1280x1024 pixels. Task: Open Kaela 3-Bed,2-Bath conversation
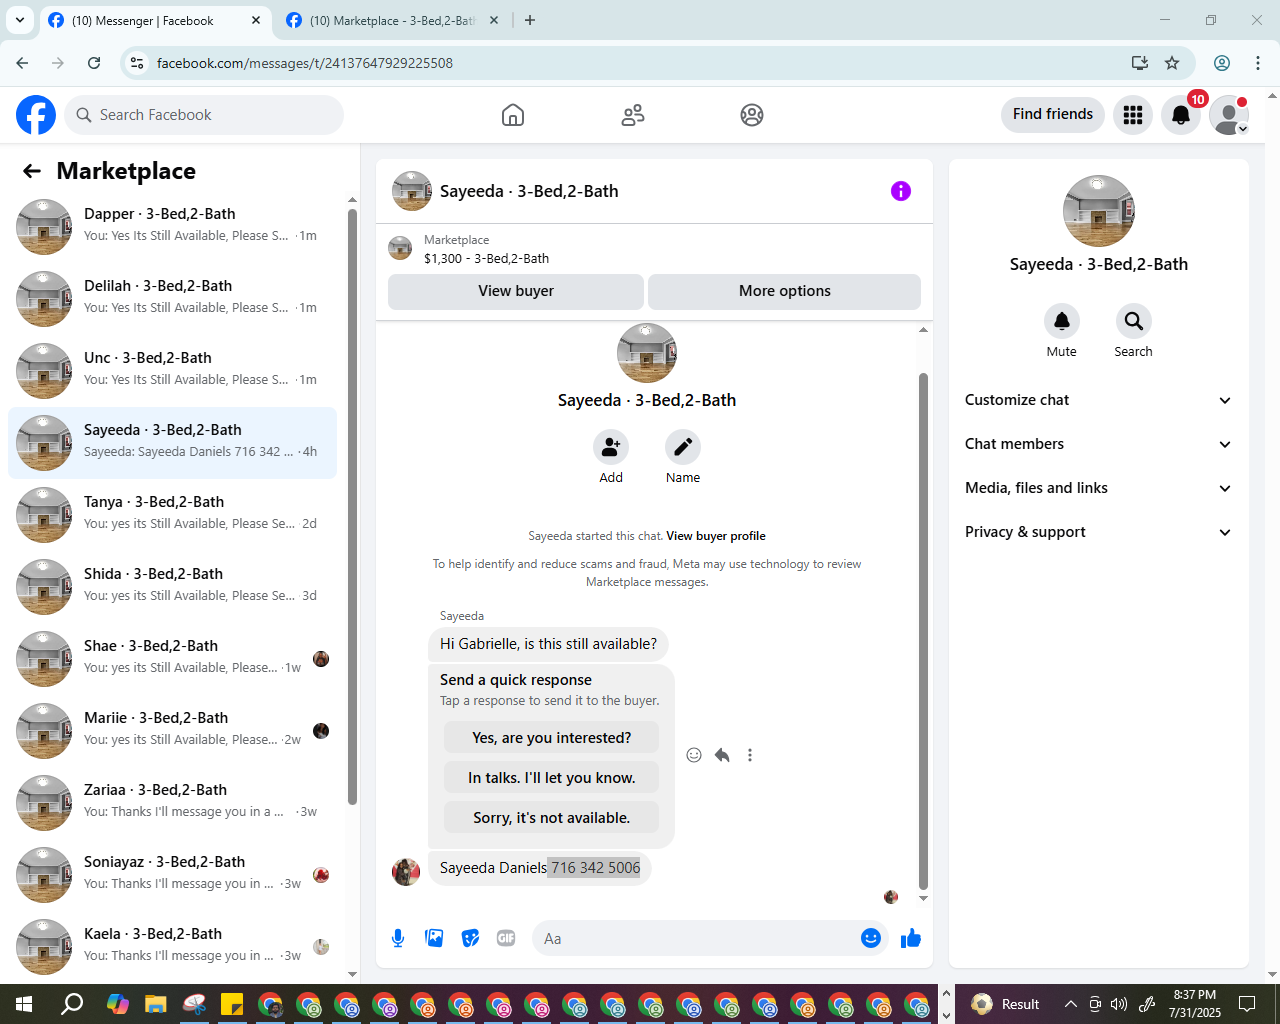(x=172, y=947)
